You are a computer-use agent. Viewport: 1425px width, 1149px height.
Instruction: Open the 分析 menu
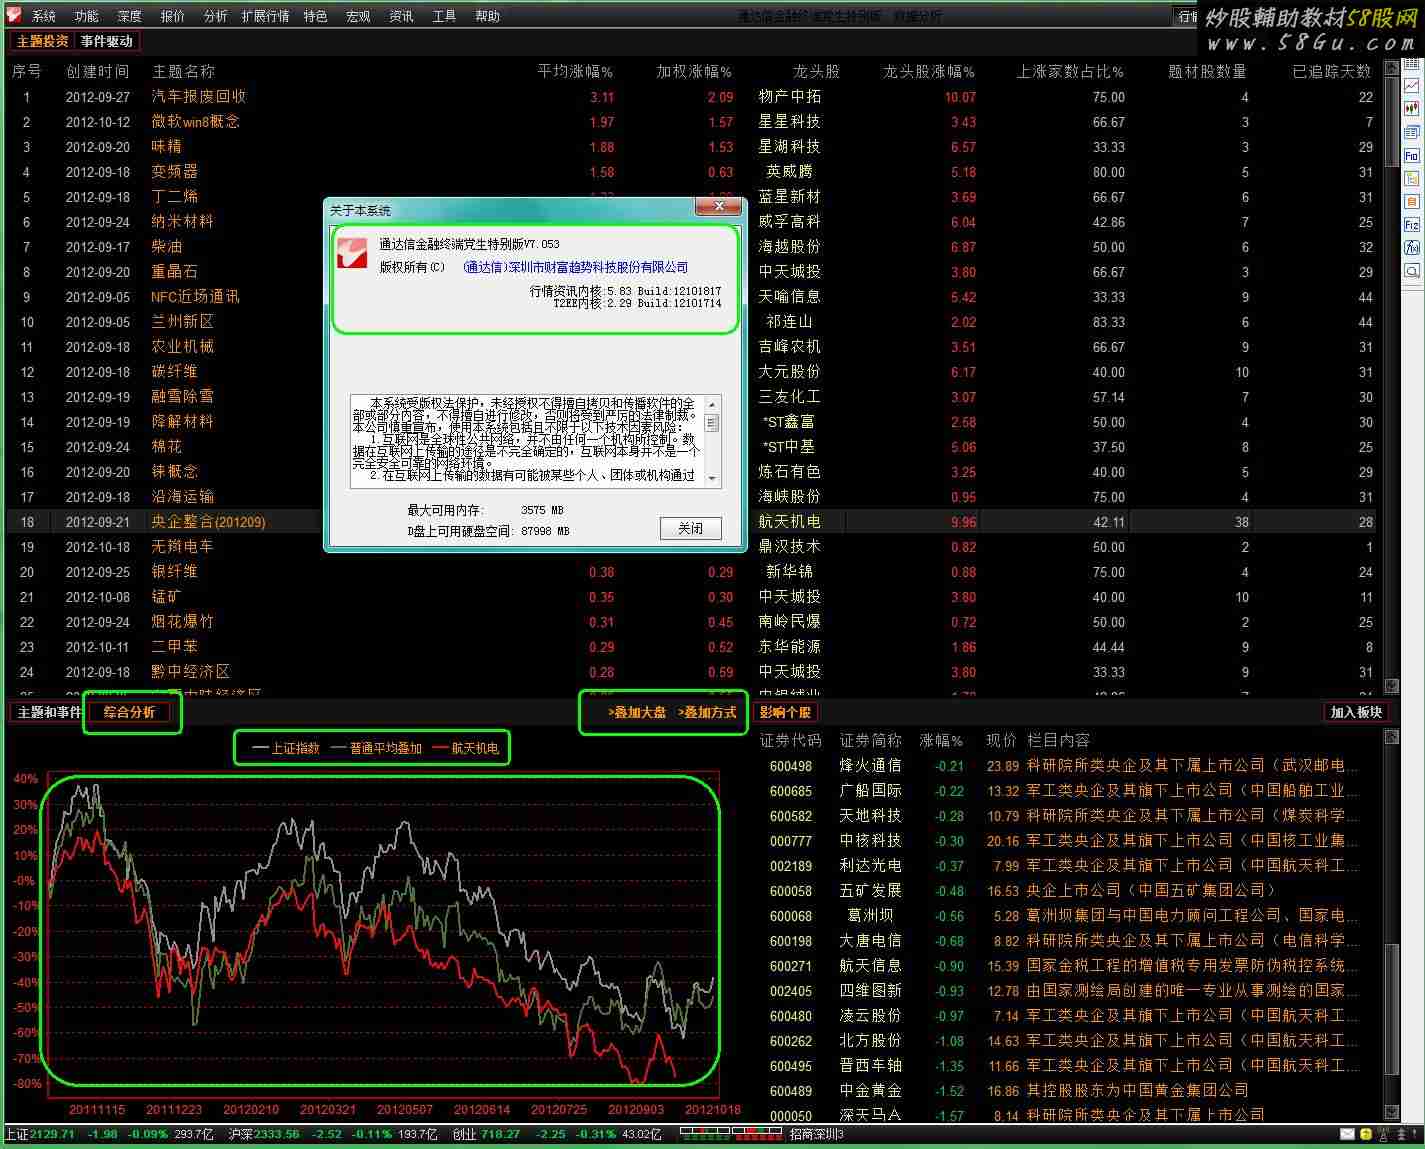tap(216, 16)
